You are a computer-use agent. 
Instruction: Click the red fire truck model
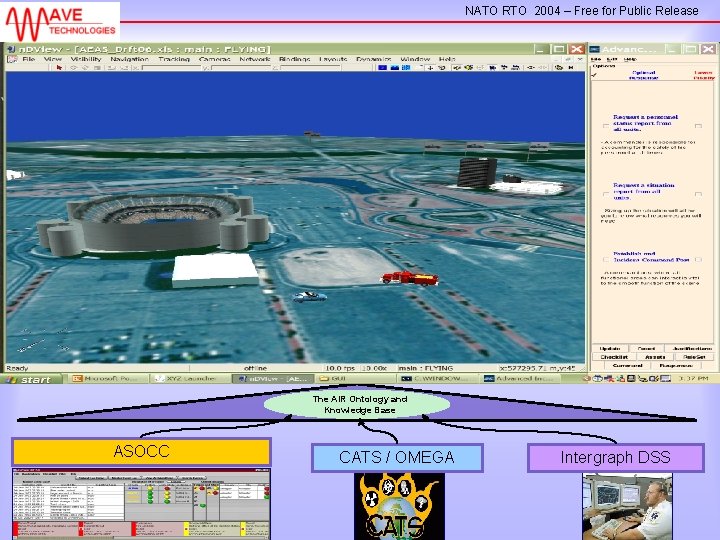tap(410, 278)
